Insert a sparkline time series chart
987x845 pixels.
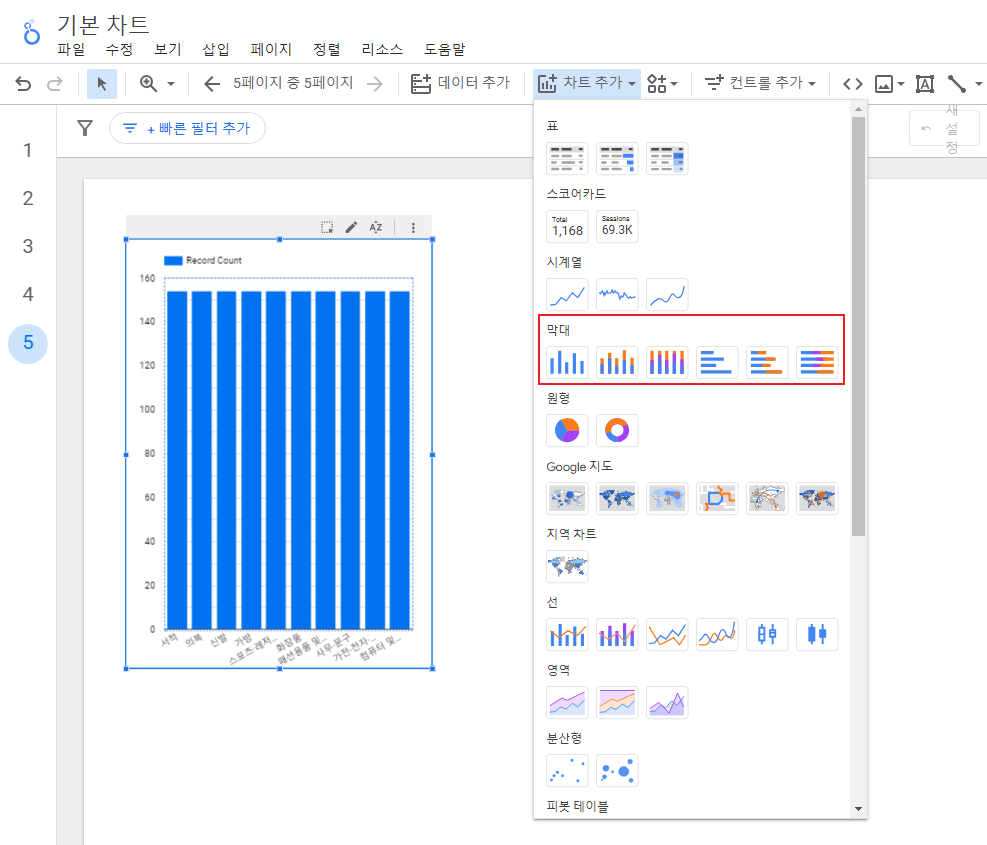click(x=617, y=294)
